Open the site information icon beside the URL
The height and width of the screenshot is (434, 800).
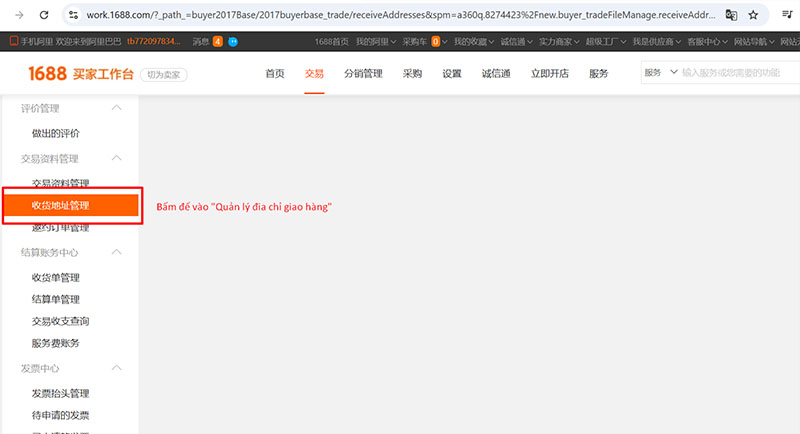pos(72,15)
